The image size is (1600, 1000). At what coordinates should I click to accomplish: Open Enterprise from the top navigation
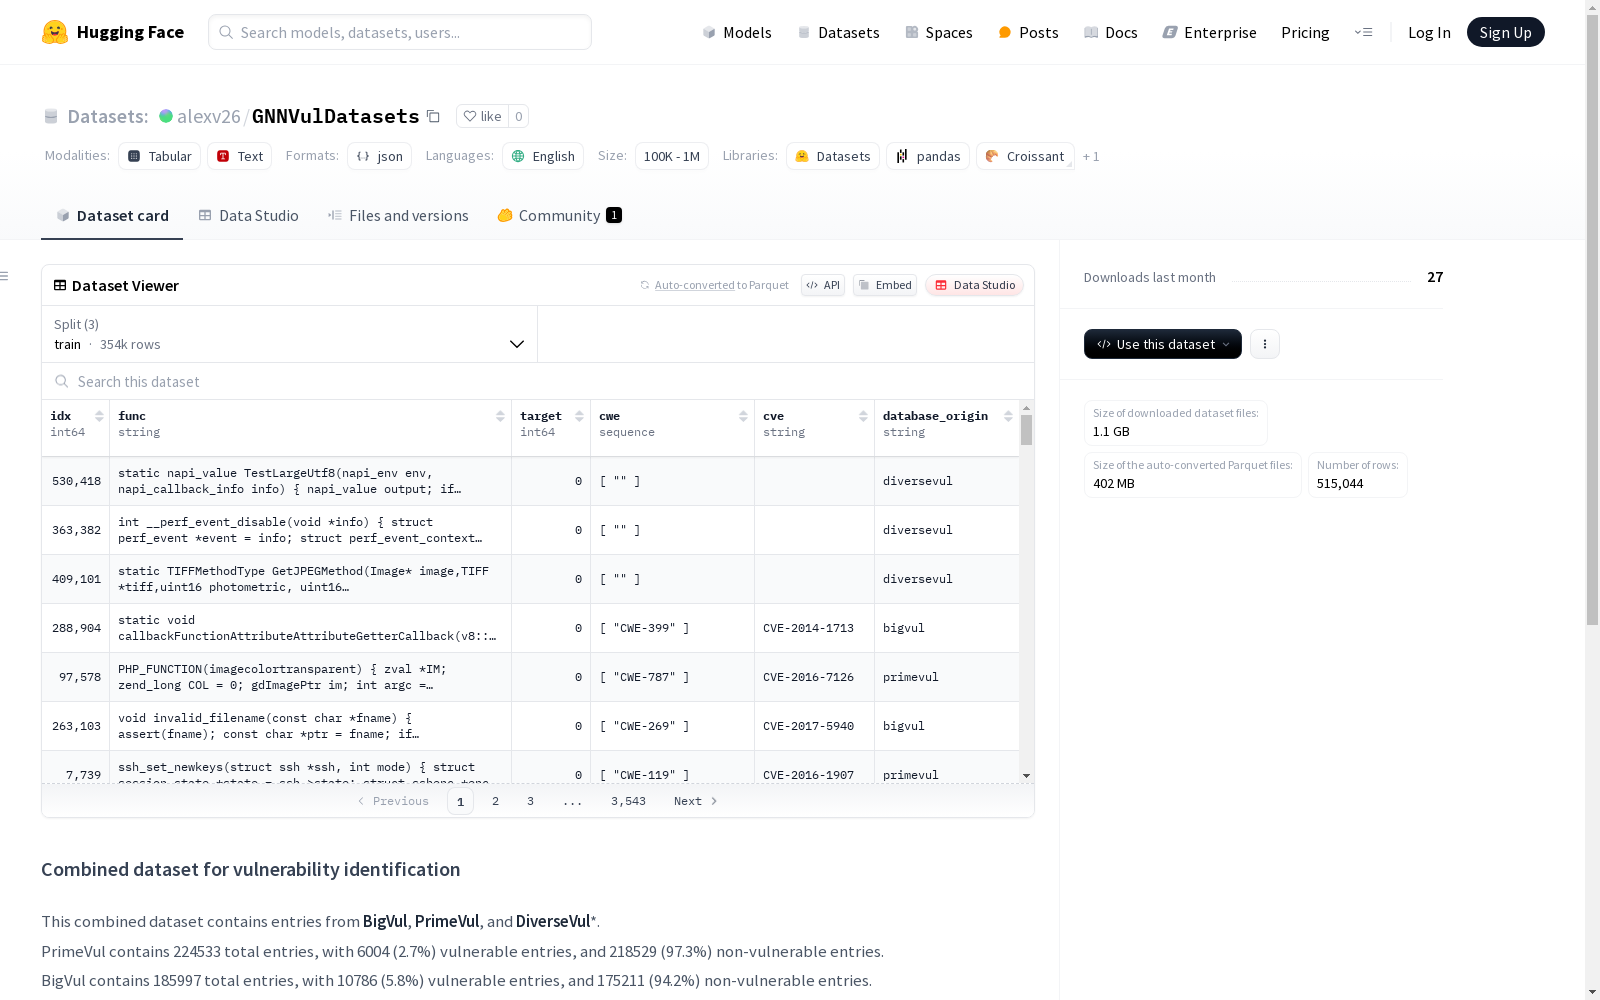1209,32
